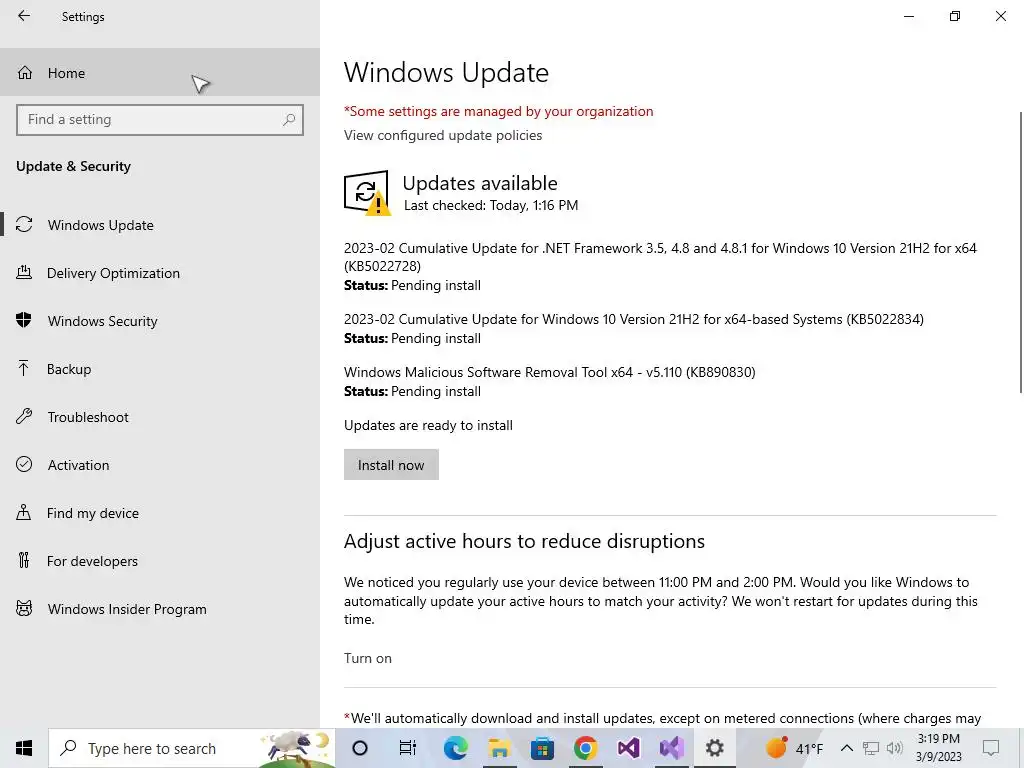Open Home in the Settings sidebar
Viewport: 1024px width, 768px height.
click(x=160, y=72)
